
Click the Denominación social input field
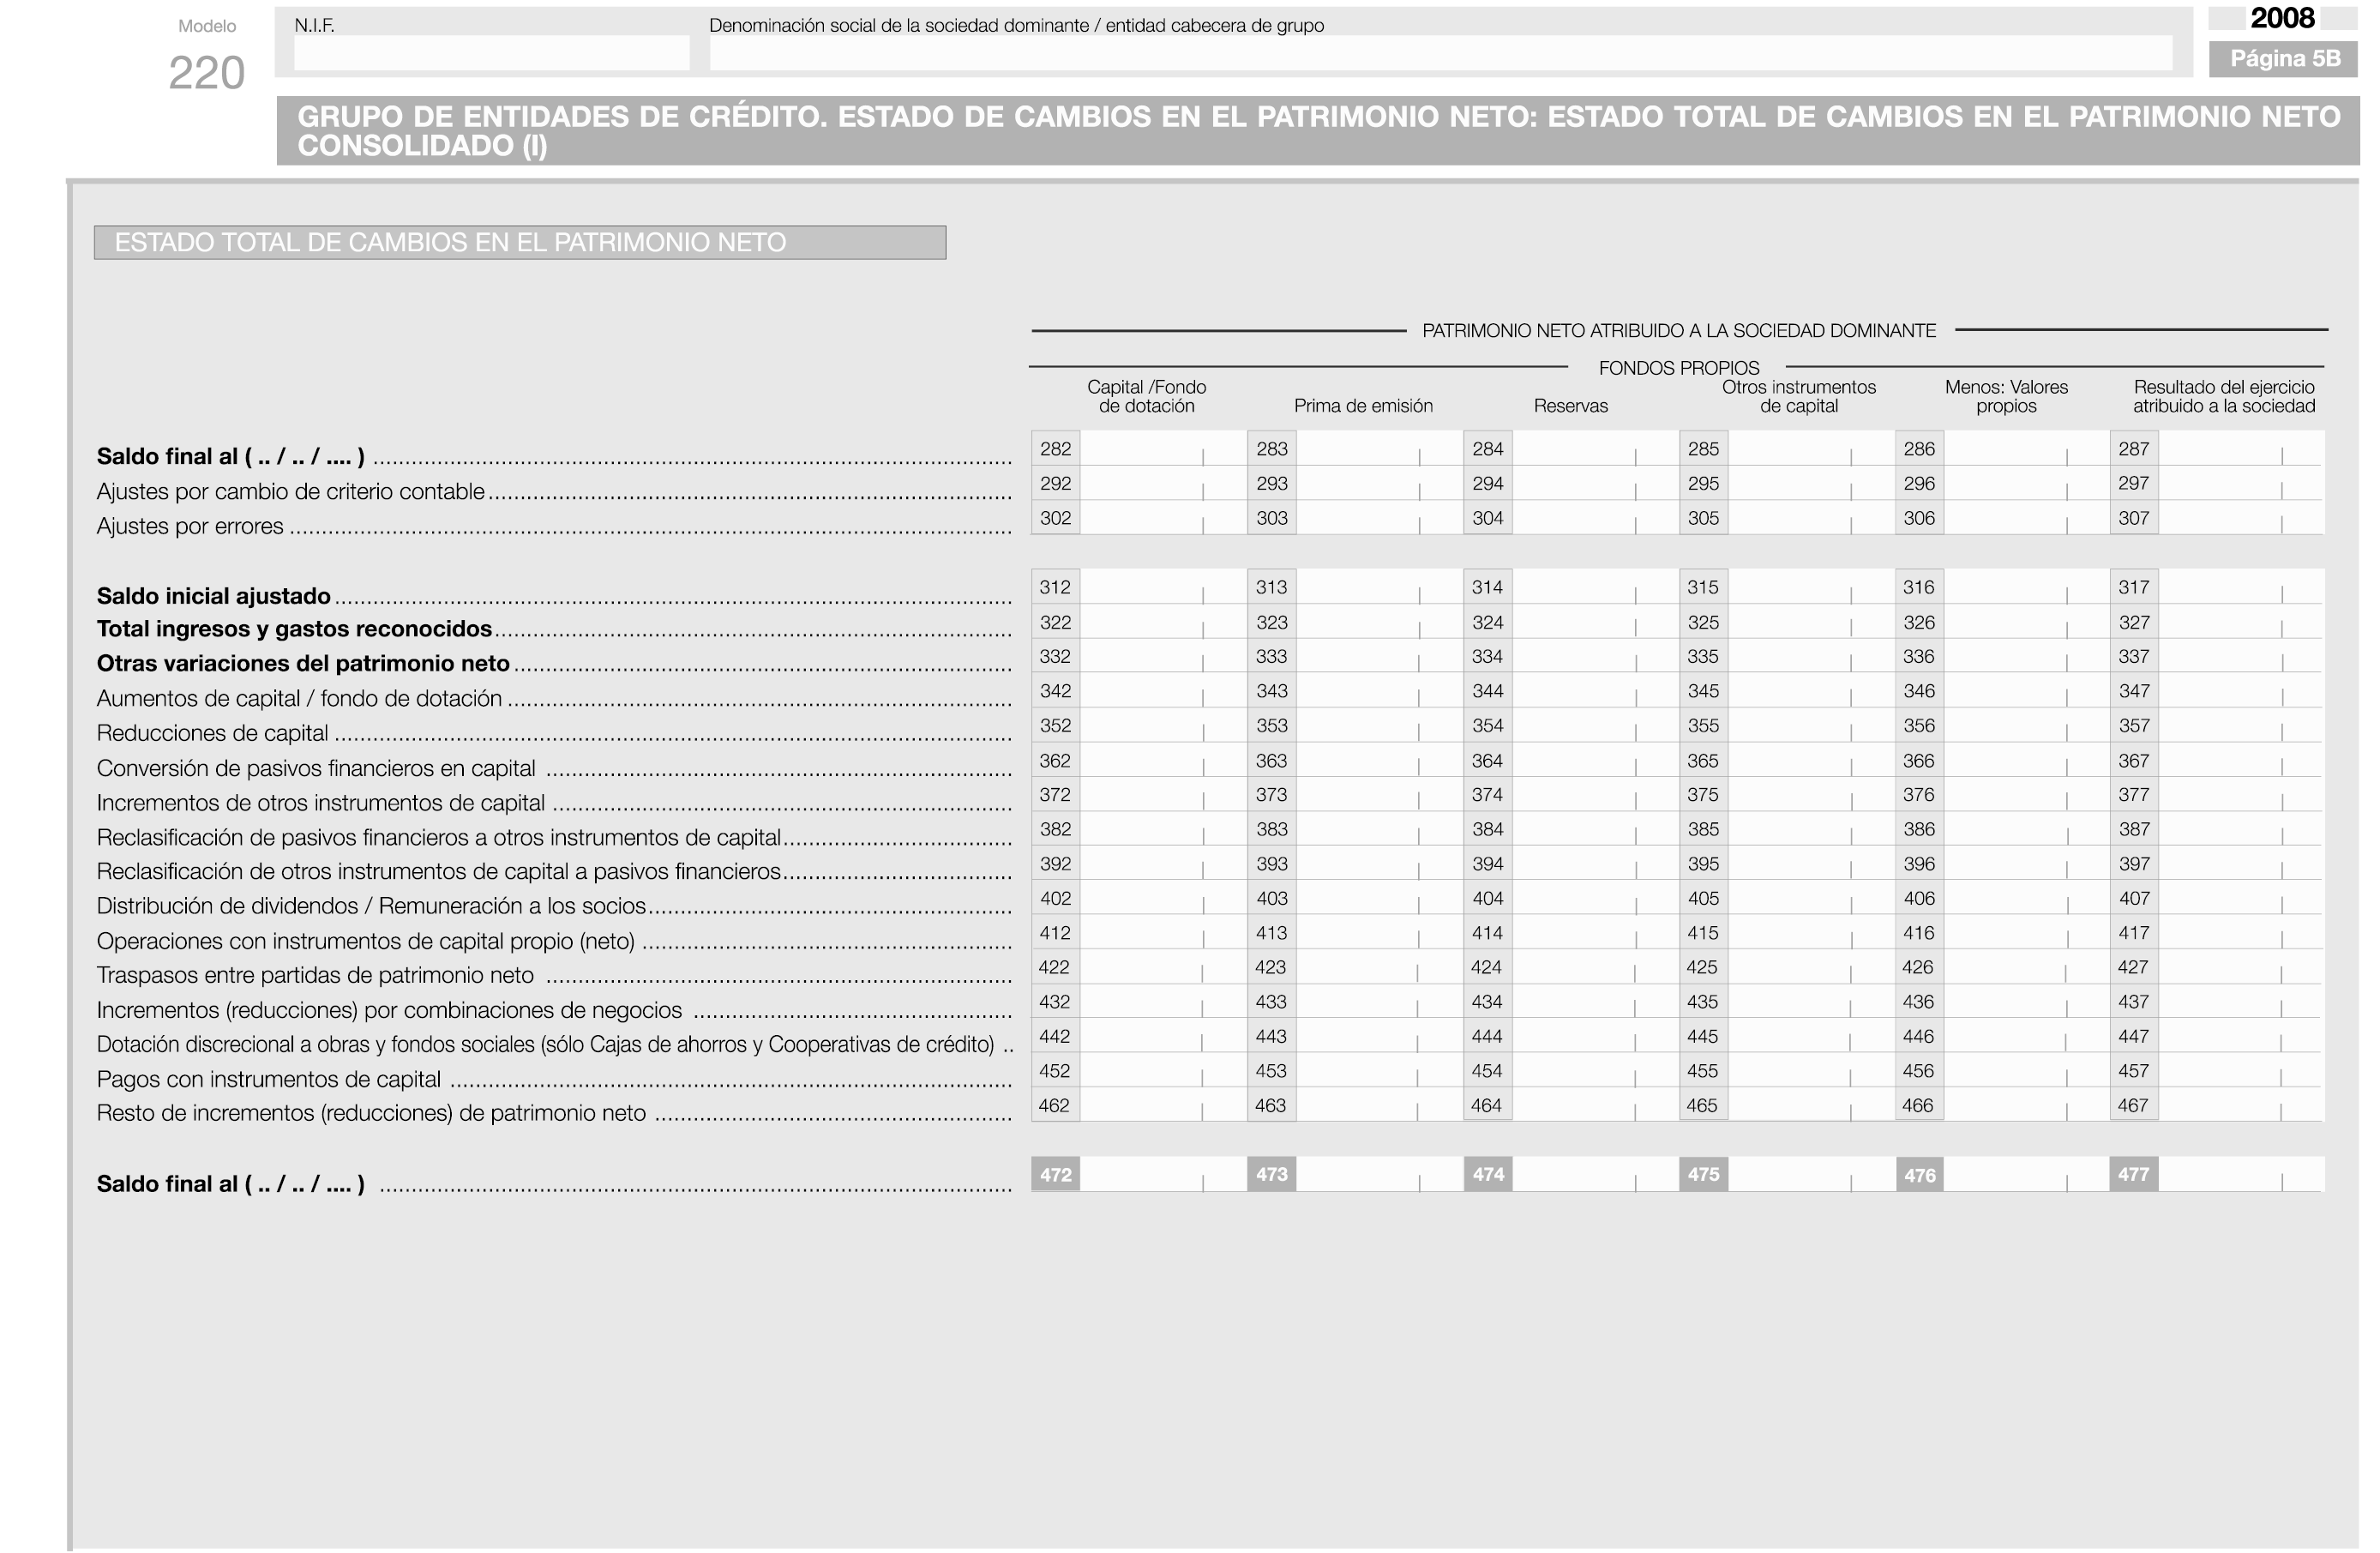point(1440,53)
